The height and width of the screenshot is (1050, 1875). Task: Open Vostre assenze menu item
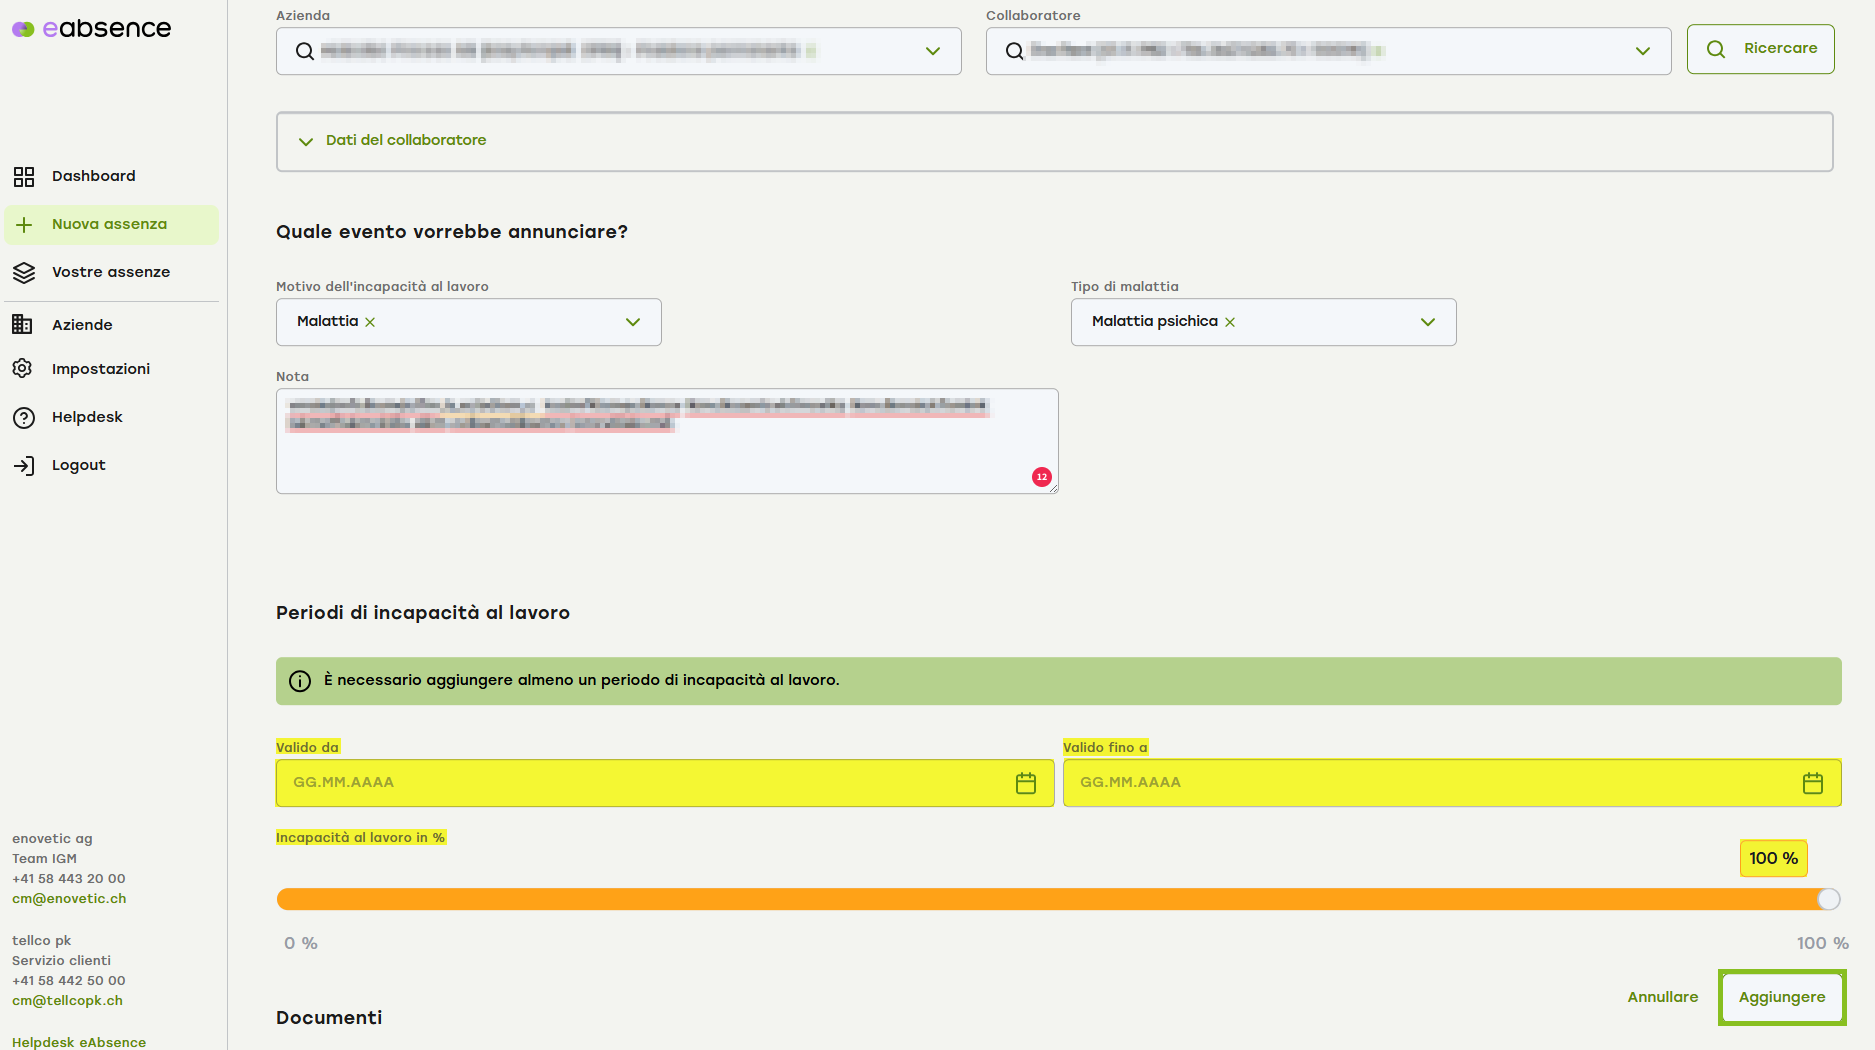pyautogui.click(x=110, y=272)
